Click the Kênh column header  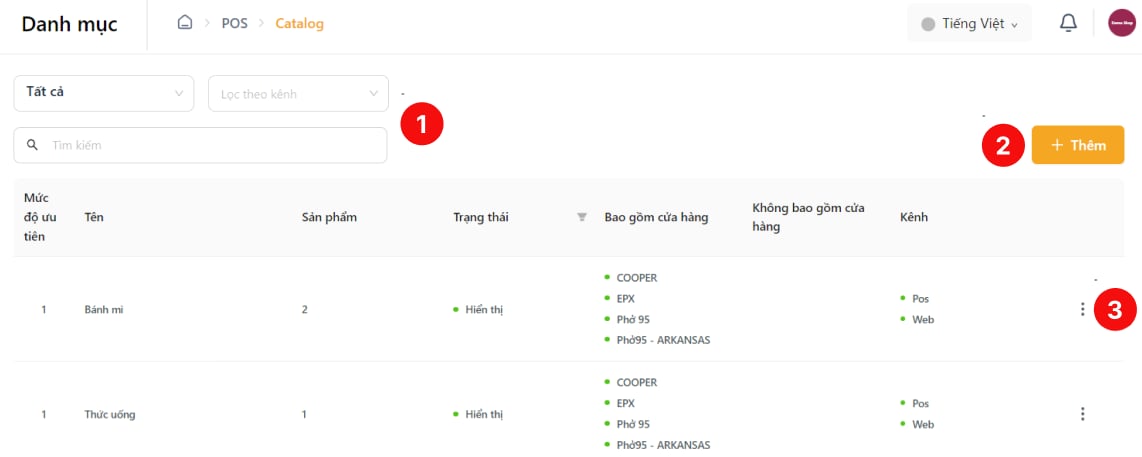click(914, 217)
